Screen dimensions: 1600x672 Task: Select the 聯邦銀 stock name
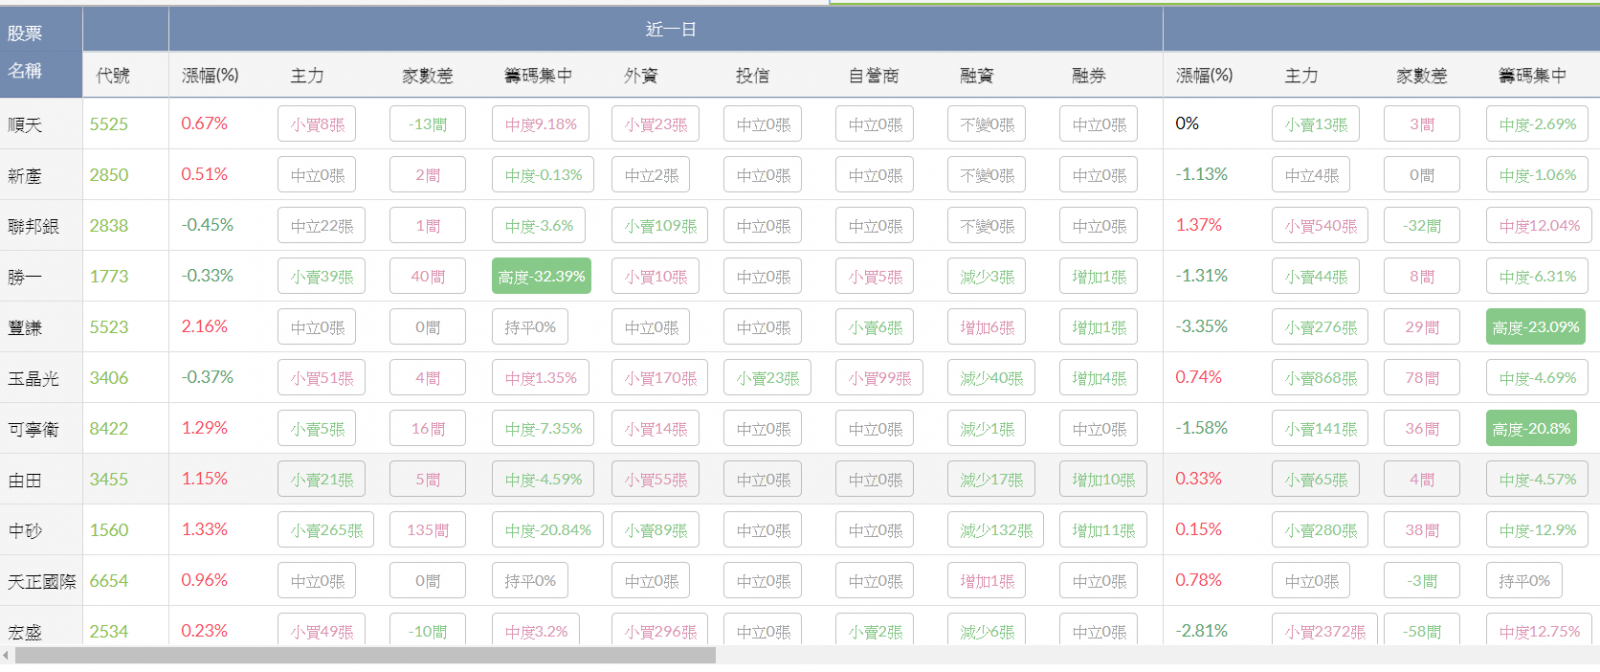pos(33,227)
